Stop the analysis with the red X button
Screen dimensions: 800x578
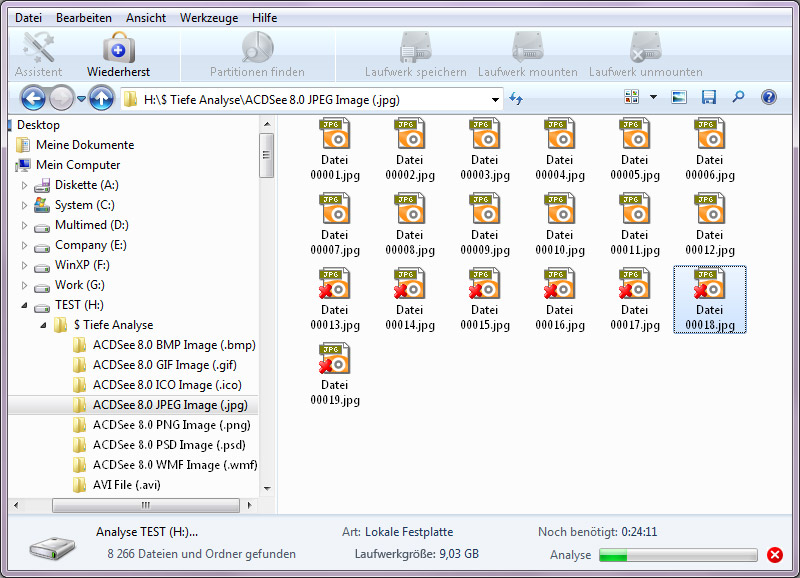[x=775, y=555]
